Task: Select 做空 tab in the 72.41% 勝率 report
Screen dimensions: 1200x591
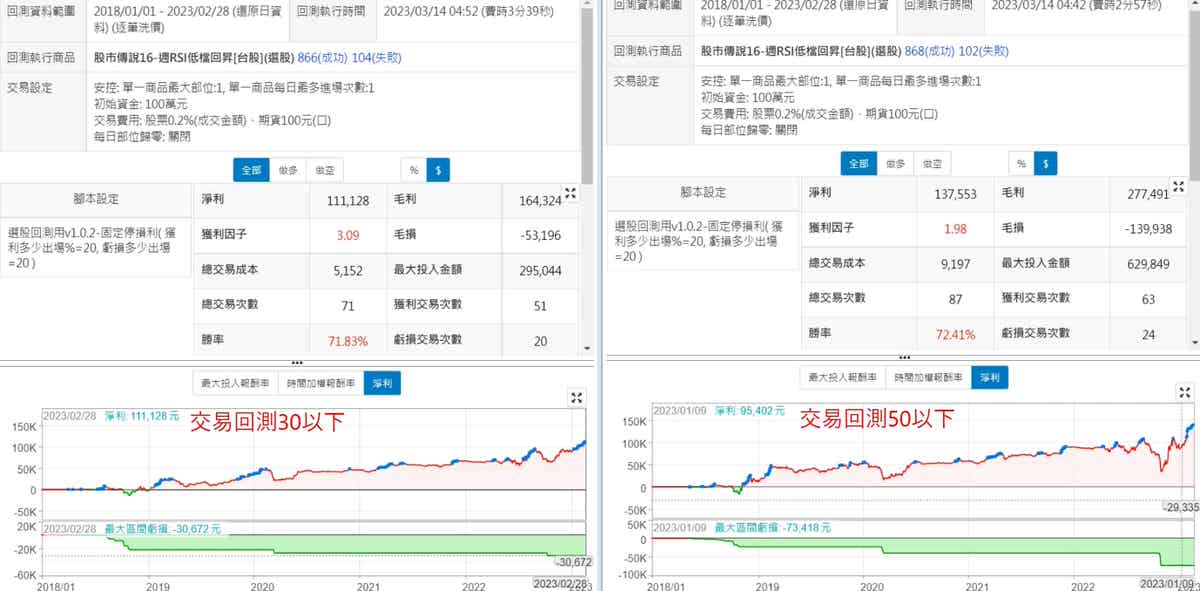Action: pyautogui.click(x=931, y=163)
